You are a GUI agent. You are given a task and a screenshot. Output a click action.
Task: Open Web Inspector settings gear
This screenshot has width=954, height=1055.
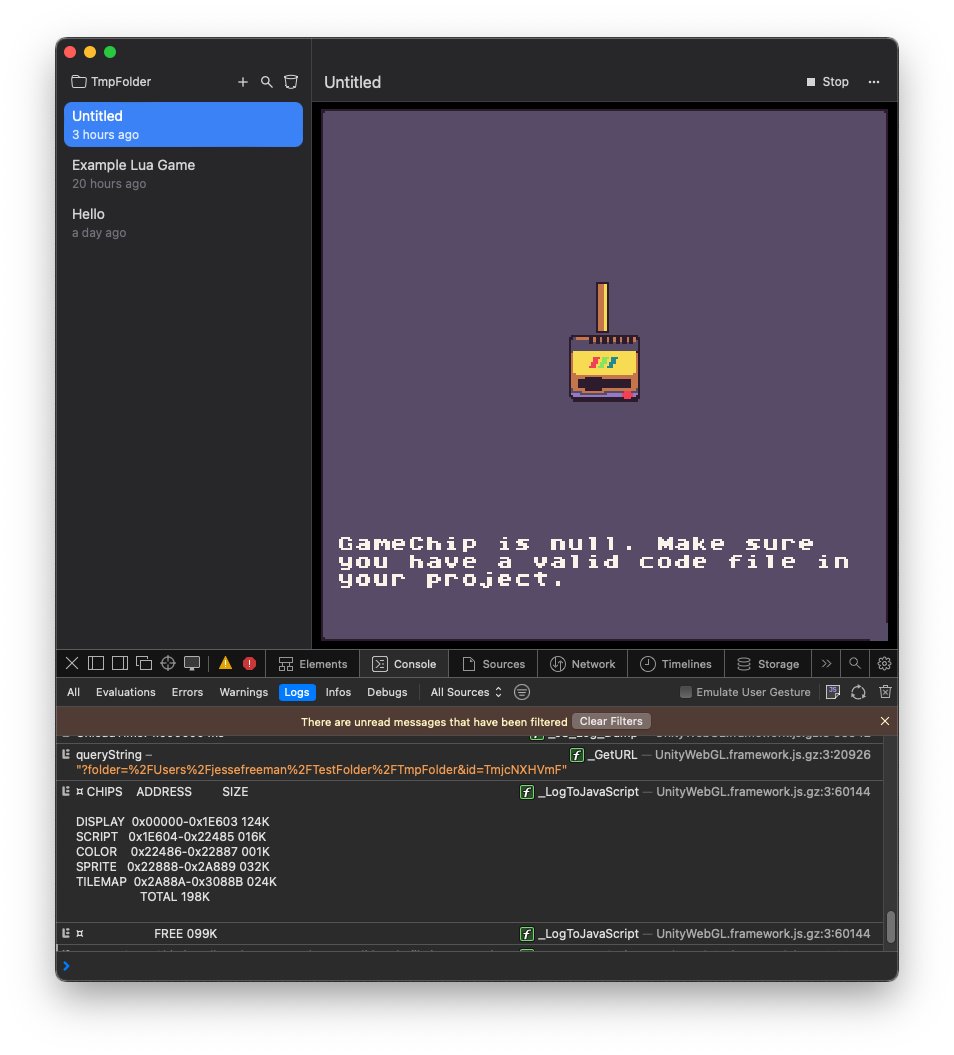tap(884, 663)
